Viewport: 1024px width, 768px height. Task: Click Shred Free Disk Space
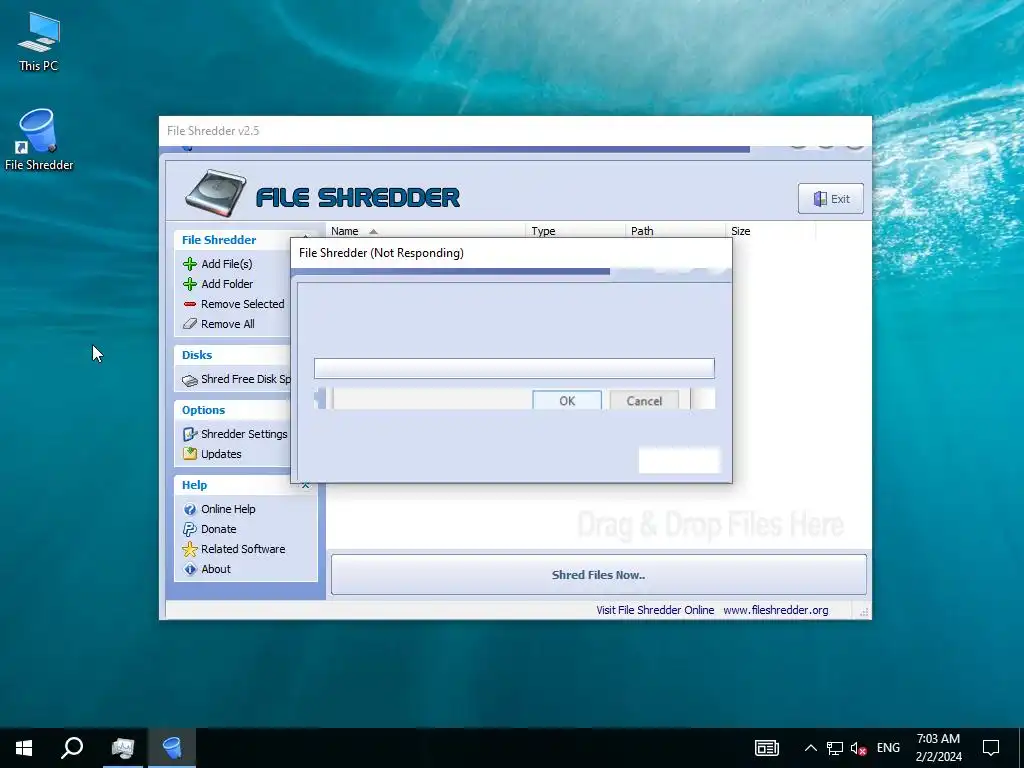pos(246,379)
